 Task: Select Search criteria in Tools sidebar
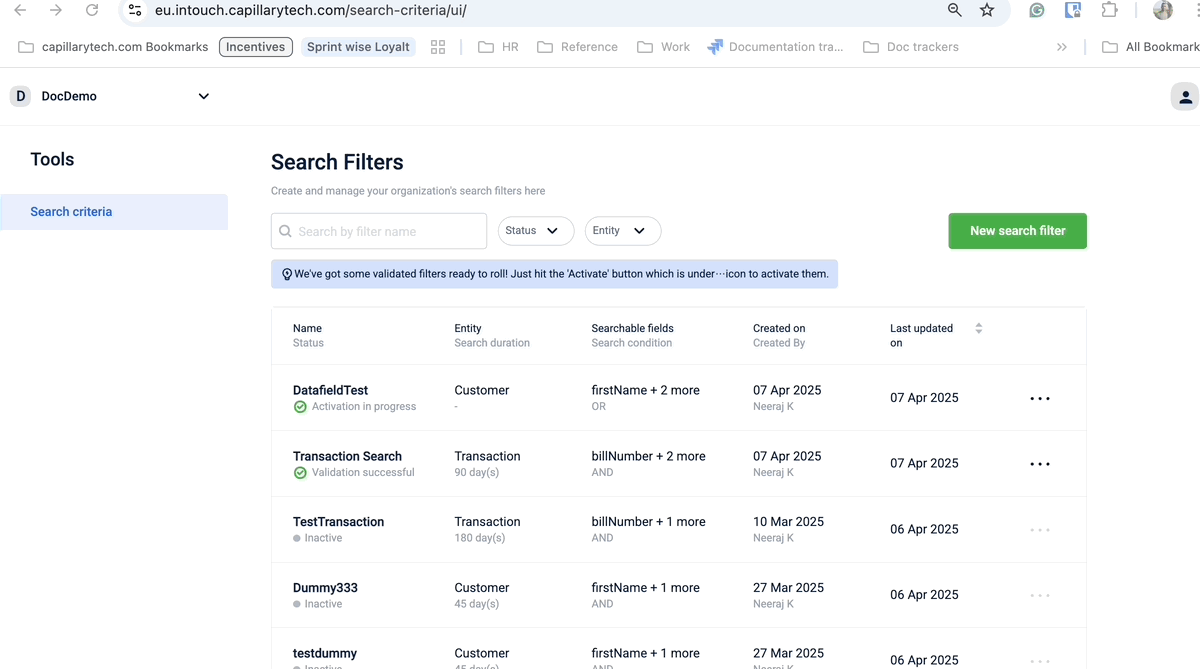[x=114, y=212]
